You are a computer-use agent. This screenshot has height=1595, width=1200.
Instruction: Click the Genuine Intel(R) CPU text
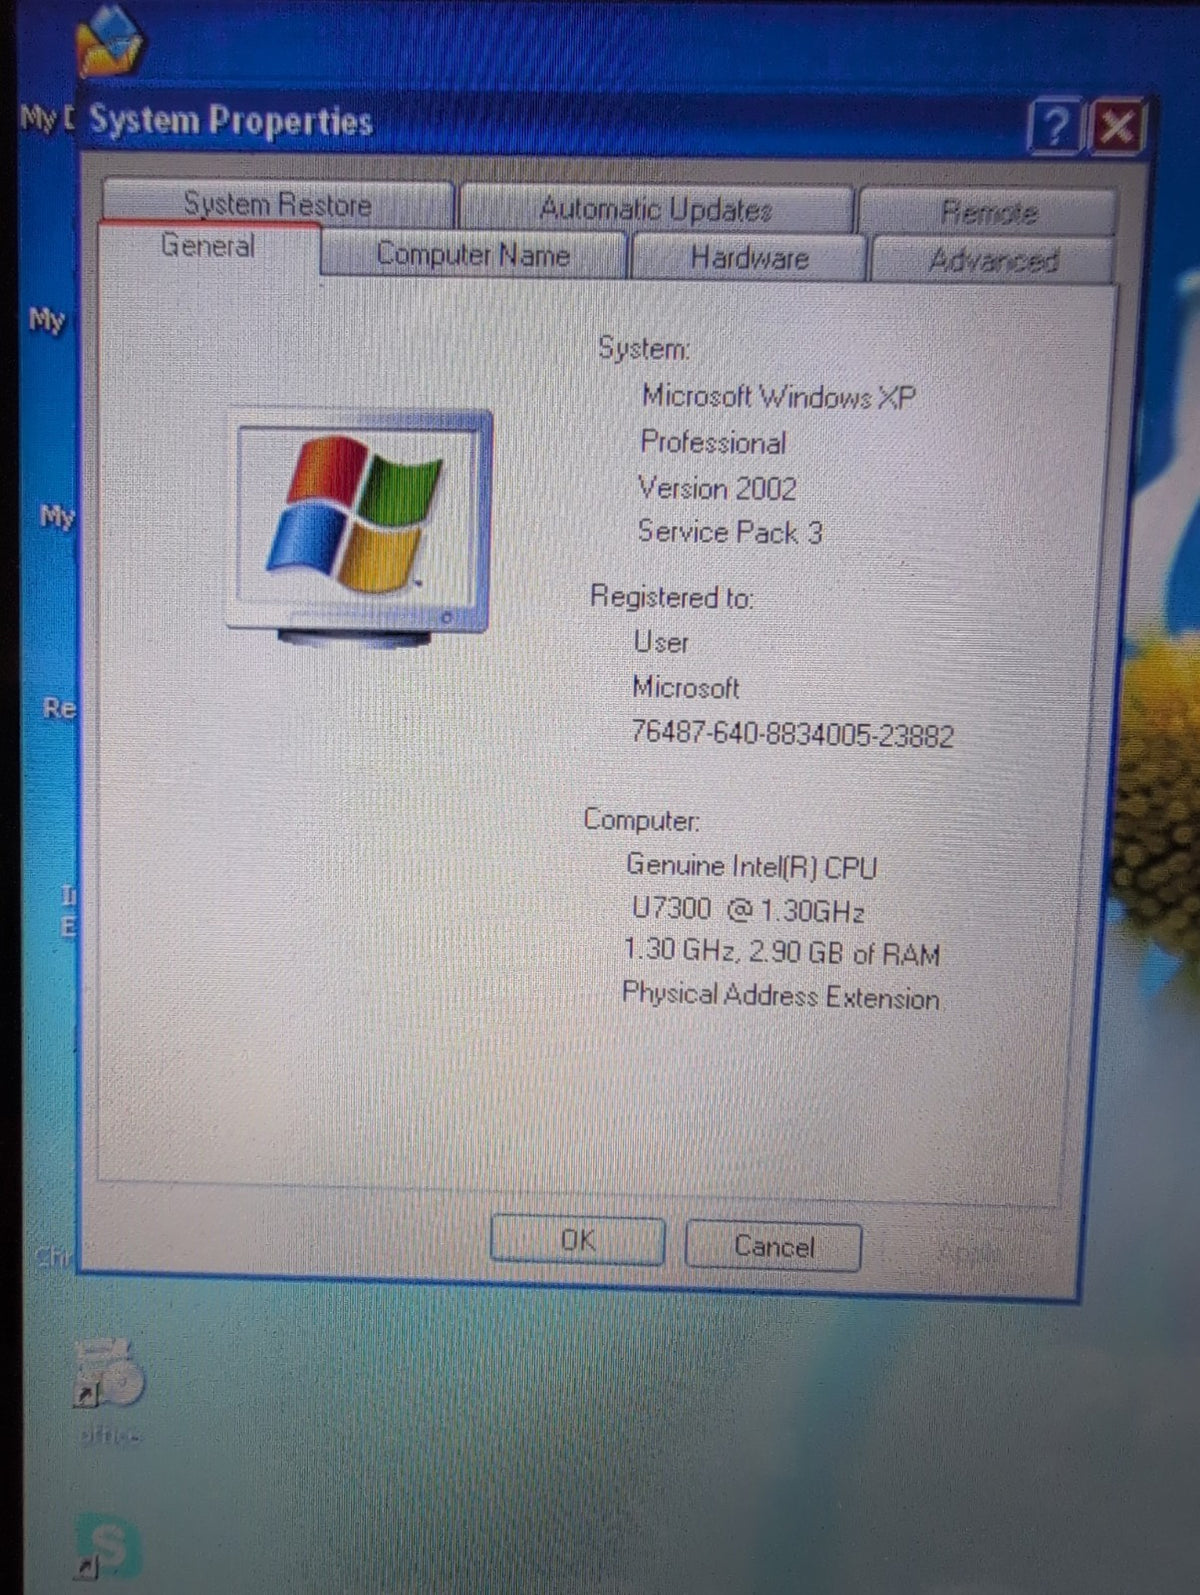[751, 866]
